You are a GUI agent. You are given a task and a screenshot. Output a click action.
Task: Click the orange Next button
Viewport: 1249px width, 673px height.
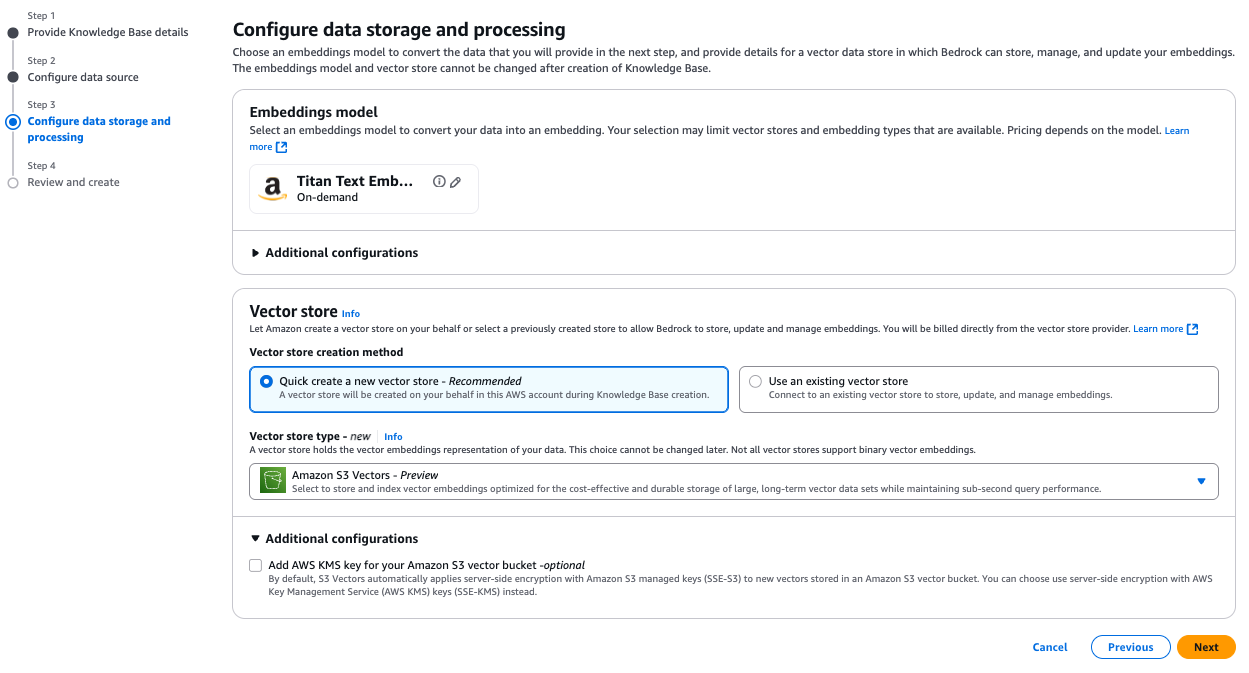[x=1206, y=647]
